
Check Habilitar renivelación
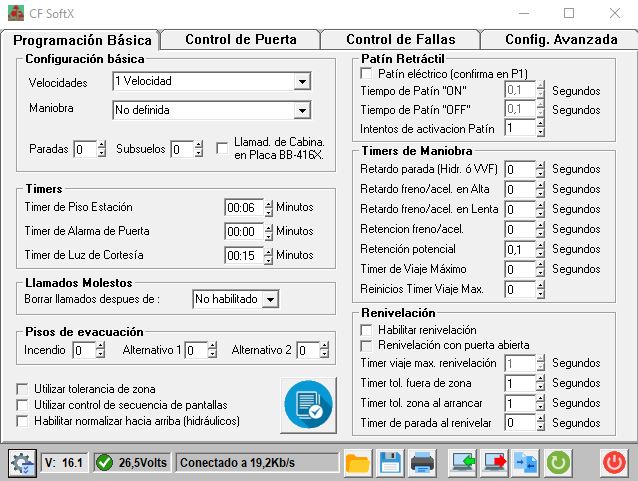pyautogui.click(x=366, y=330)
